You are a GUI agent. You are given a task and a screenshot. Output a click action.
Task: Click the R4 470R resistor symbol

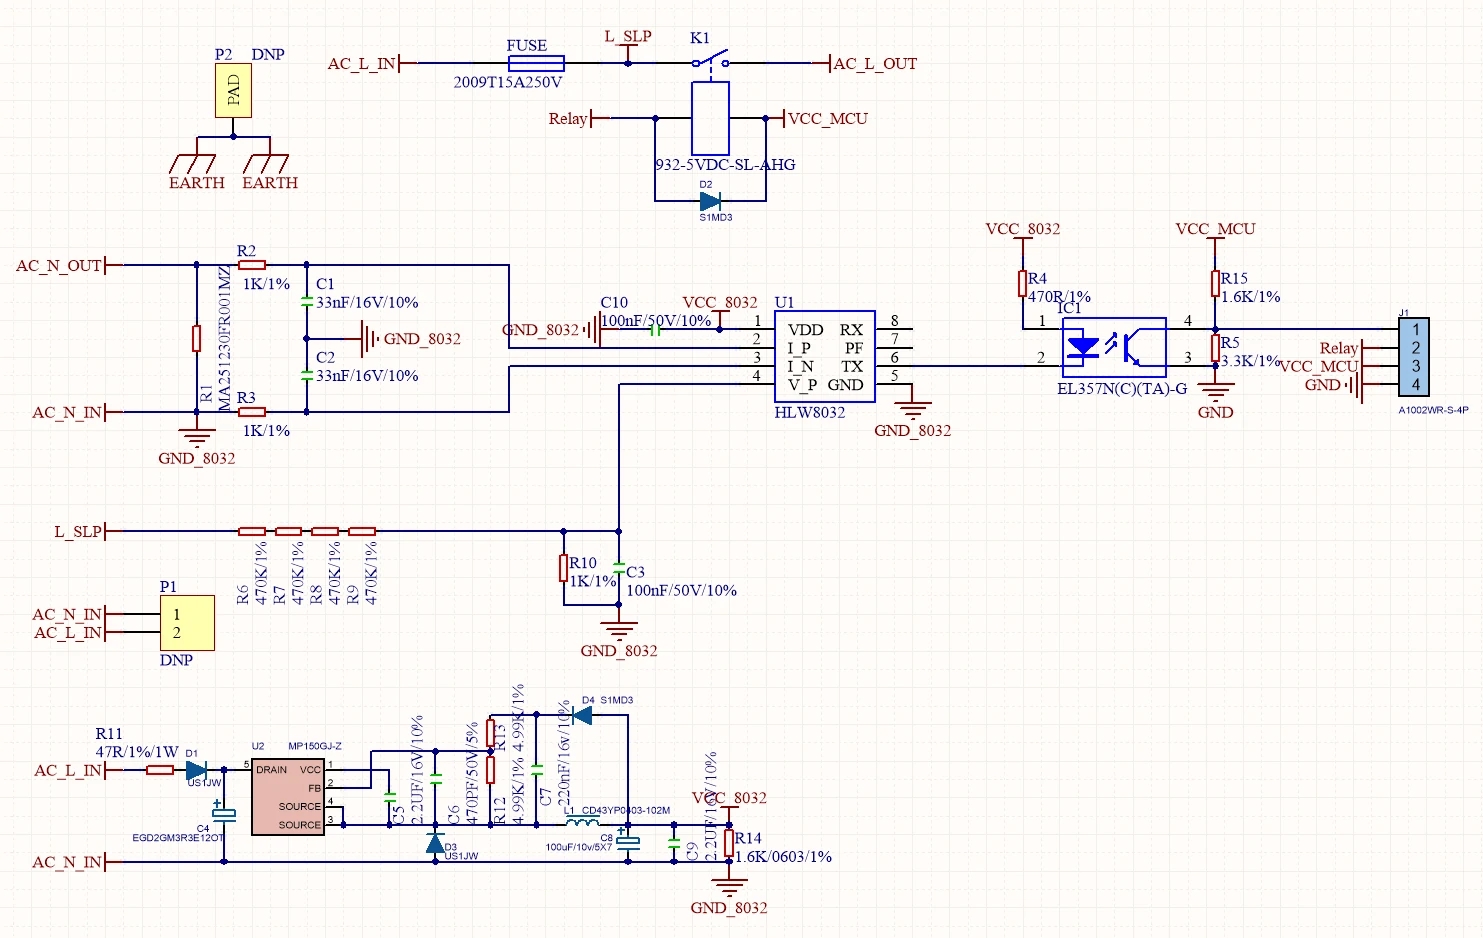(x=1023, y=284)
